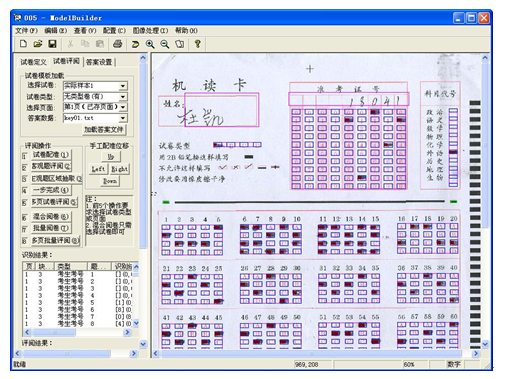Image resolution: width=505 pixels, height=379 pixels.
Task: Expand the 选择试卷 dropdown
Action: coord(123,86)
